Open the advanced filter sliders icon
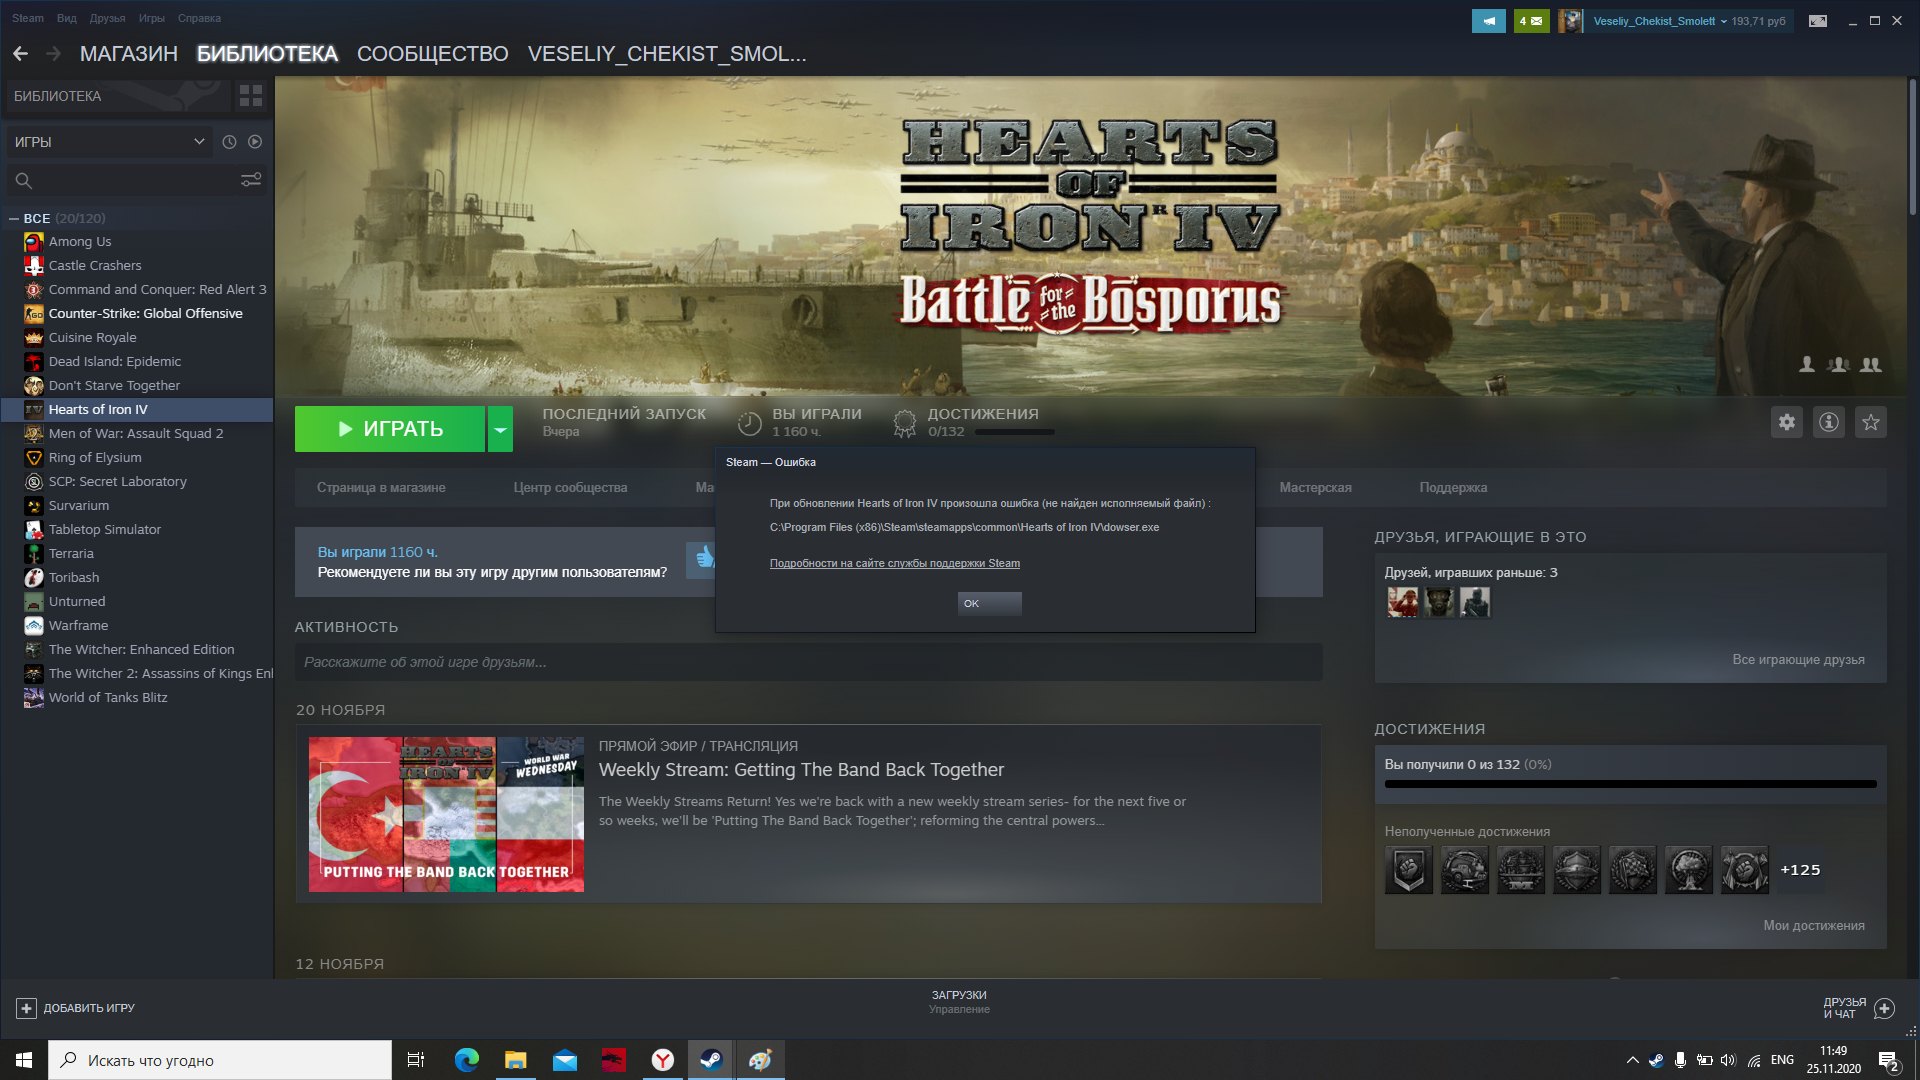Screen dimensions: 1920x1080 [x=251, y=180]
